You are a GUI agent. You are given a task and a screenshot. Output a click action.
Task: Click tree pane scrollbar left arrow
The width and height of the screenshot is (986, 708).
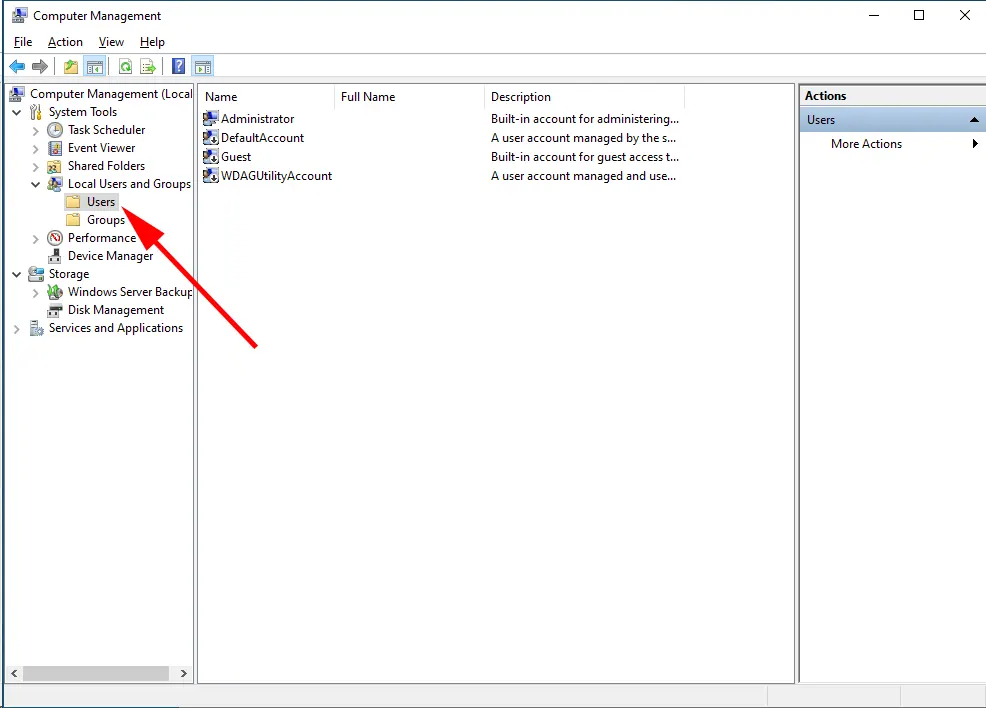tap(14, 673)
